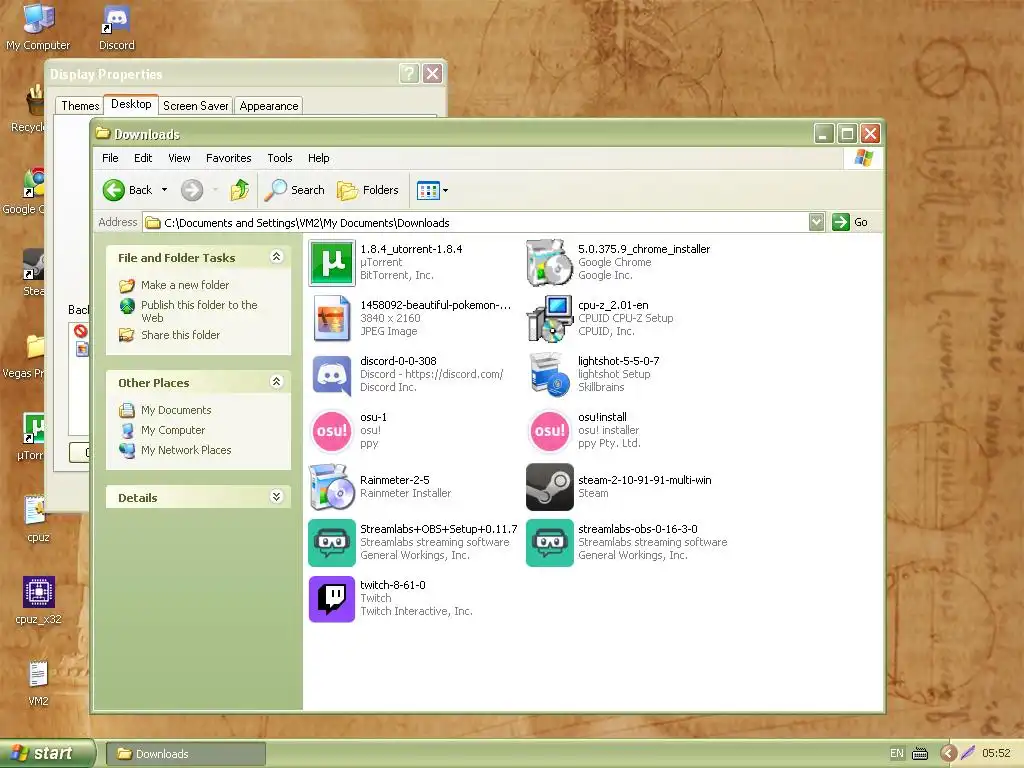Screen dimensions: 1024x768
Task: Select the cpuz desktop icon
Action: [38, 519]
